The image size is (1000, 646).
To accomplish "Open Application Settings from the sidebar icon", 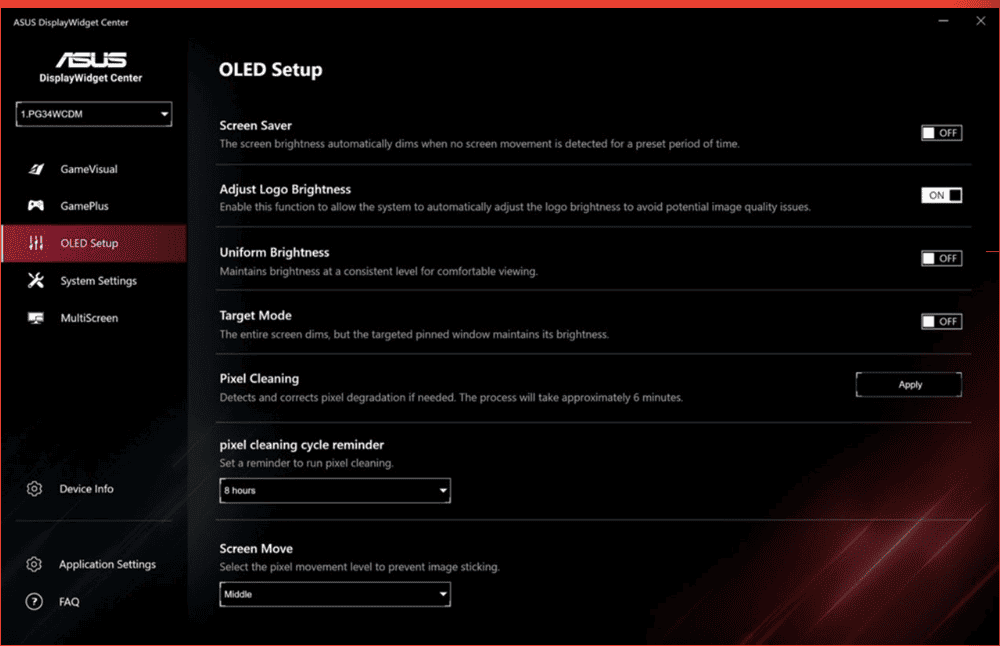I will [x=33, y=564].
